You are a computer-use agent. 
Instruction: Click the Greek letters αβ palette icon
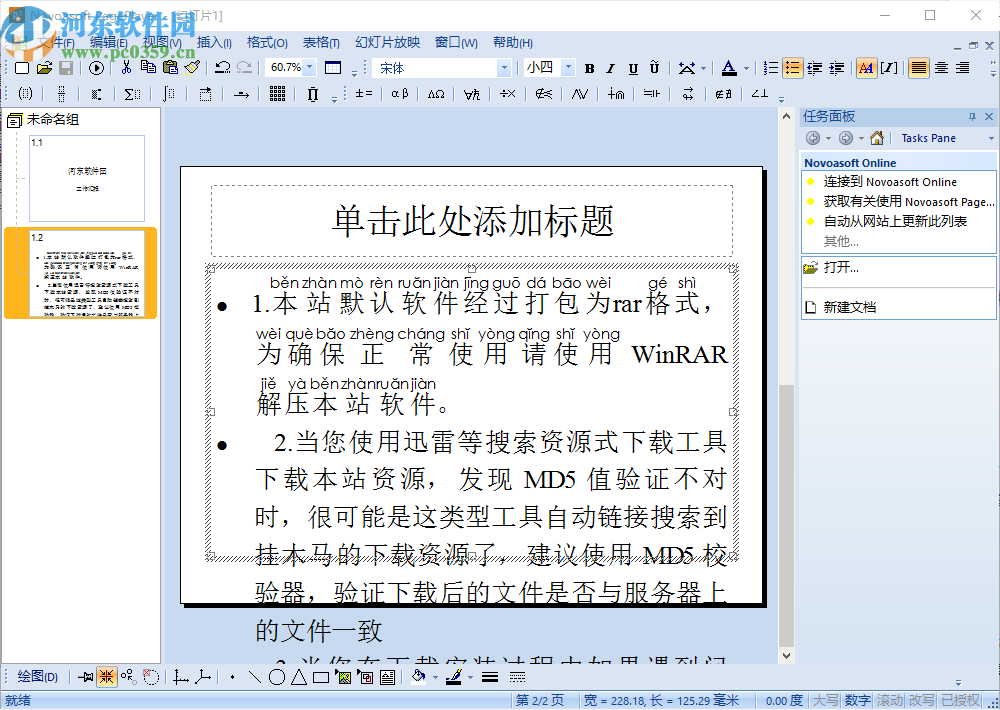[x=399, y=94]
